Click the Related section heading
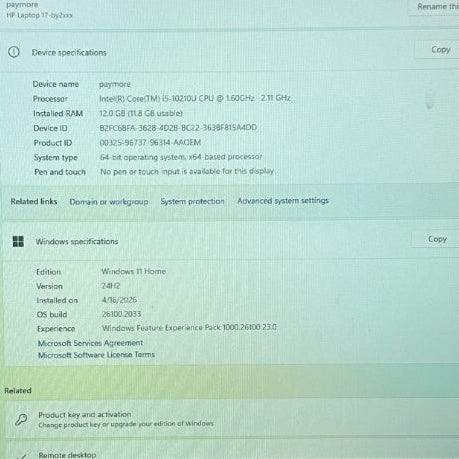This screenshot has height=459, width=459. tap(18, 390)
